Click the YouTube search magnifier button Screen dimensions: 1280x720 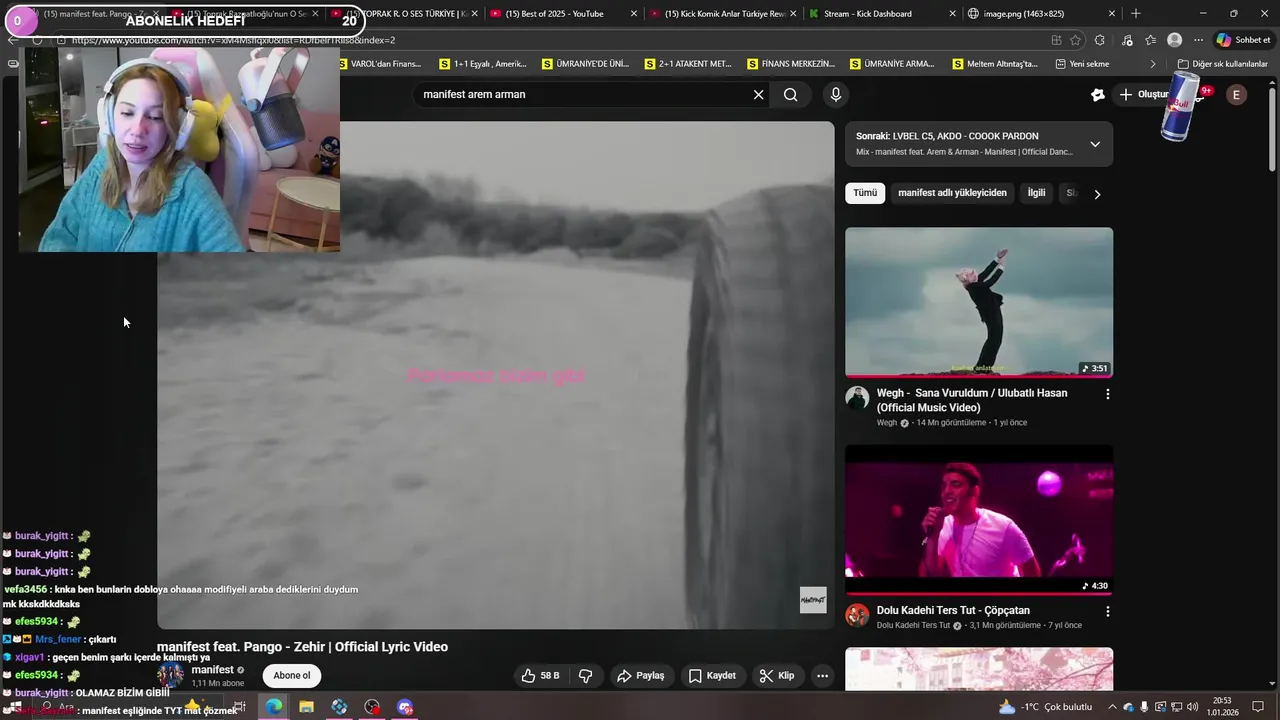(790, 95)
